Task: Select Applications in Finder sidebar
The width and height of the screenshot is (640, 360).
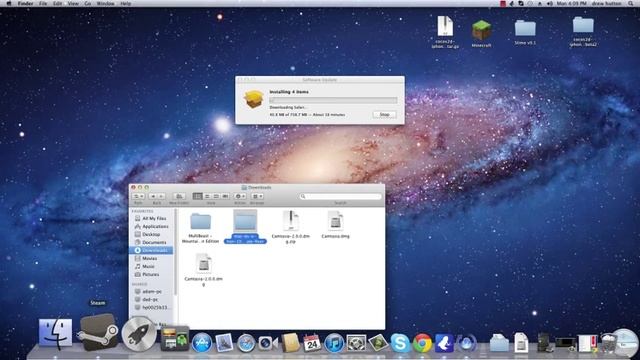Action: (151, 226)
